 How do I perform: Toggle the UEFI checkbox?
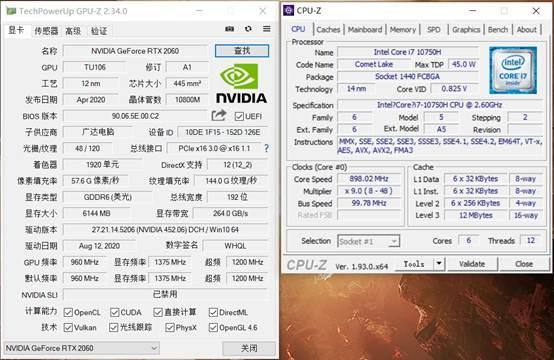239,116
